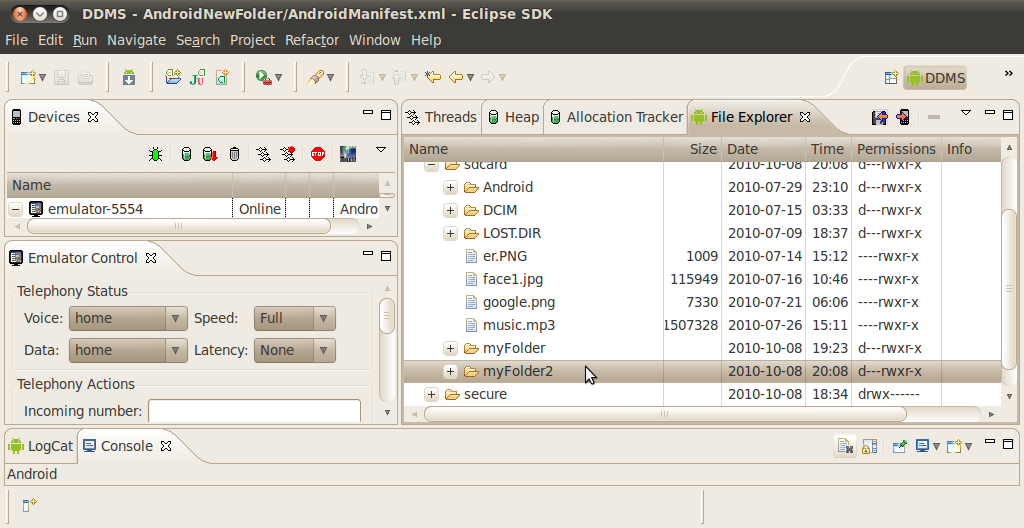Click the Date column header
Screen dimensions: 1024x528
point(763,150)
